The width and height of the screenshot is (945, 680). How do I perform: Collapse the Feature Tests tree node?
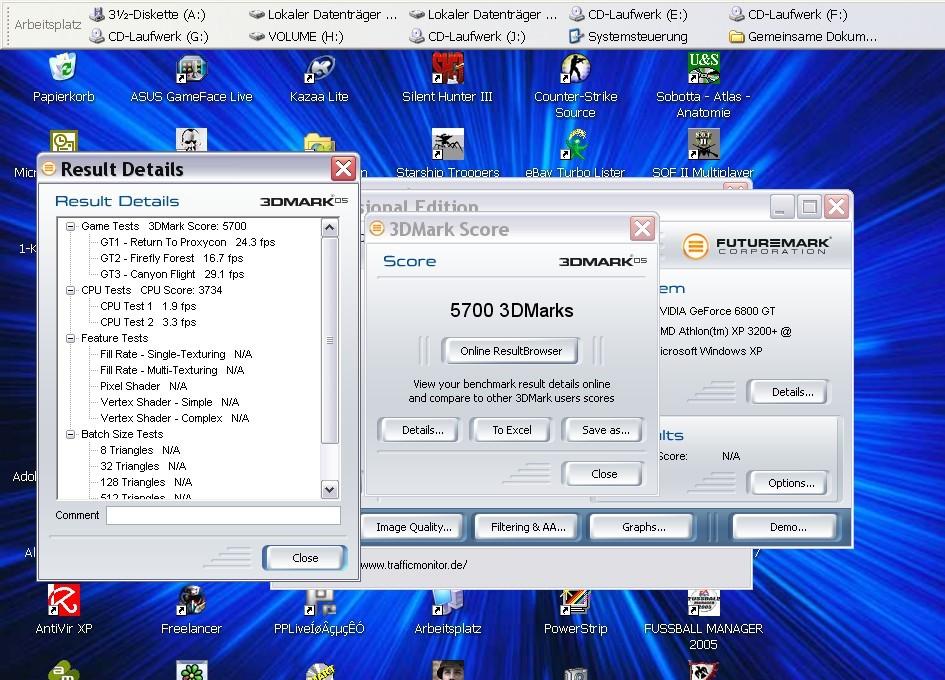click(71, 338)
